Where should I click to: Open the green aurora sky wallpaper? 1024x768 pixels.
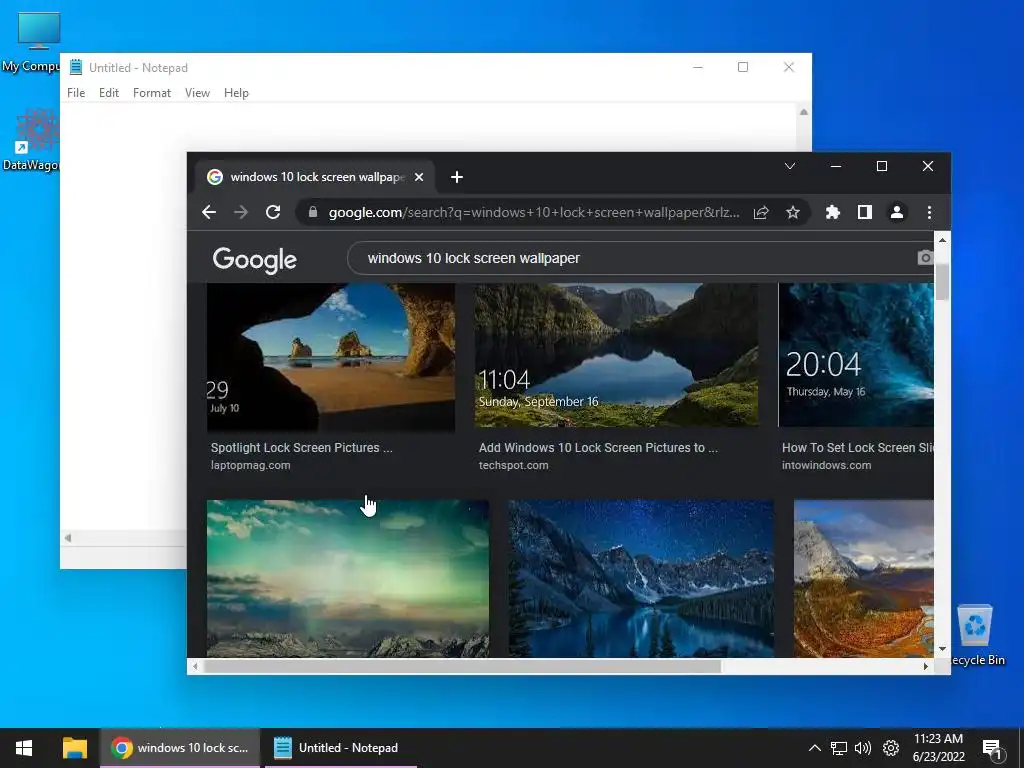347,578
